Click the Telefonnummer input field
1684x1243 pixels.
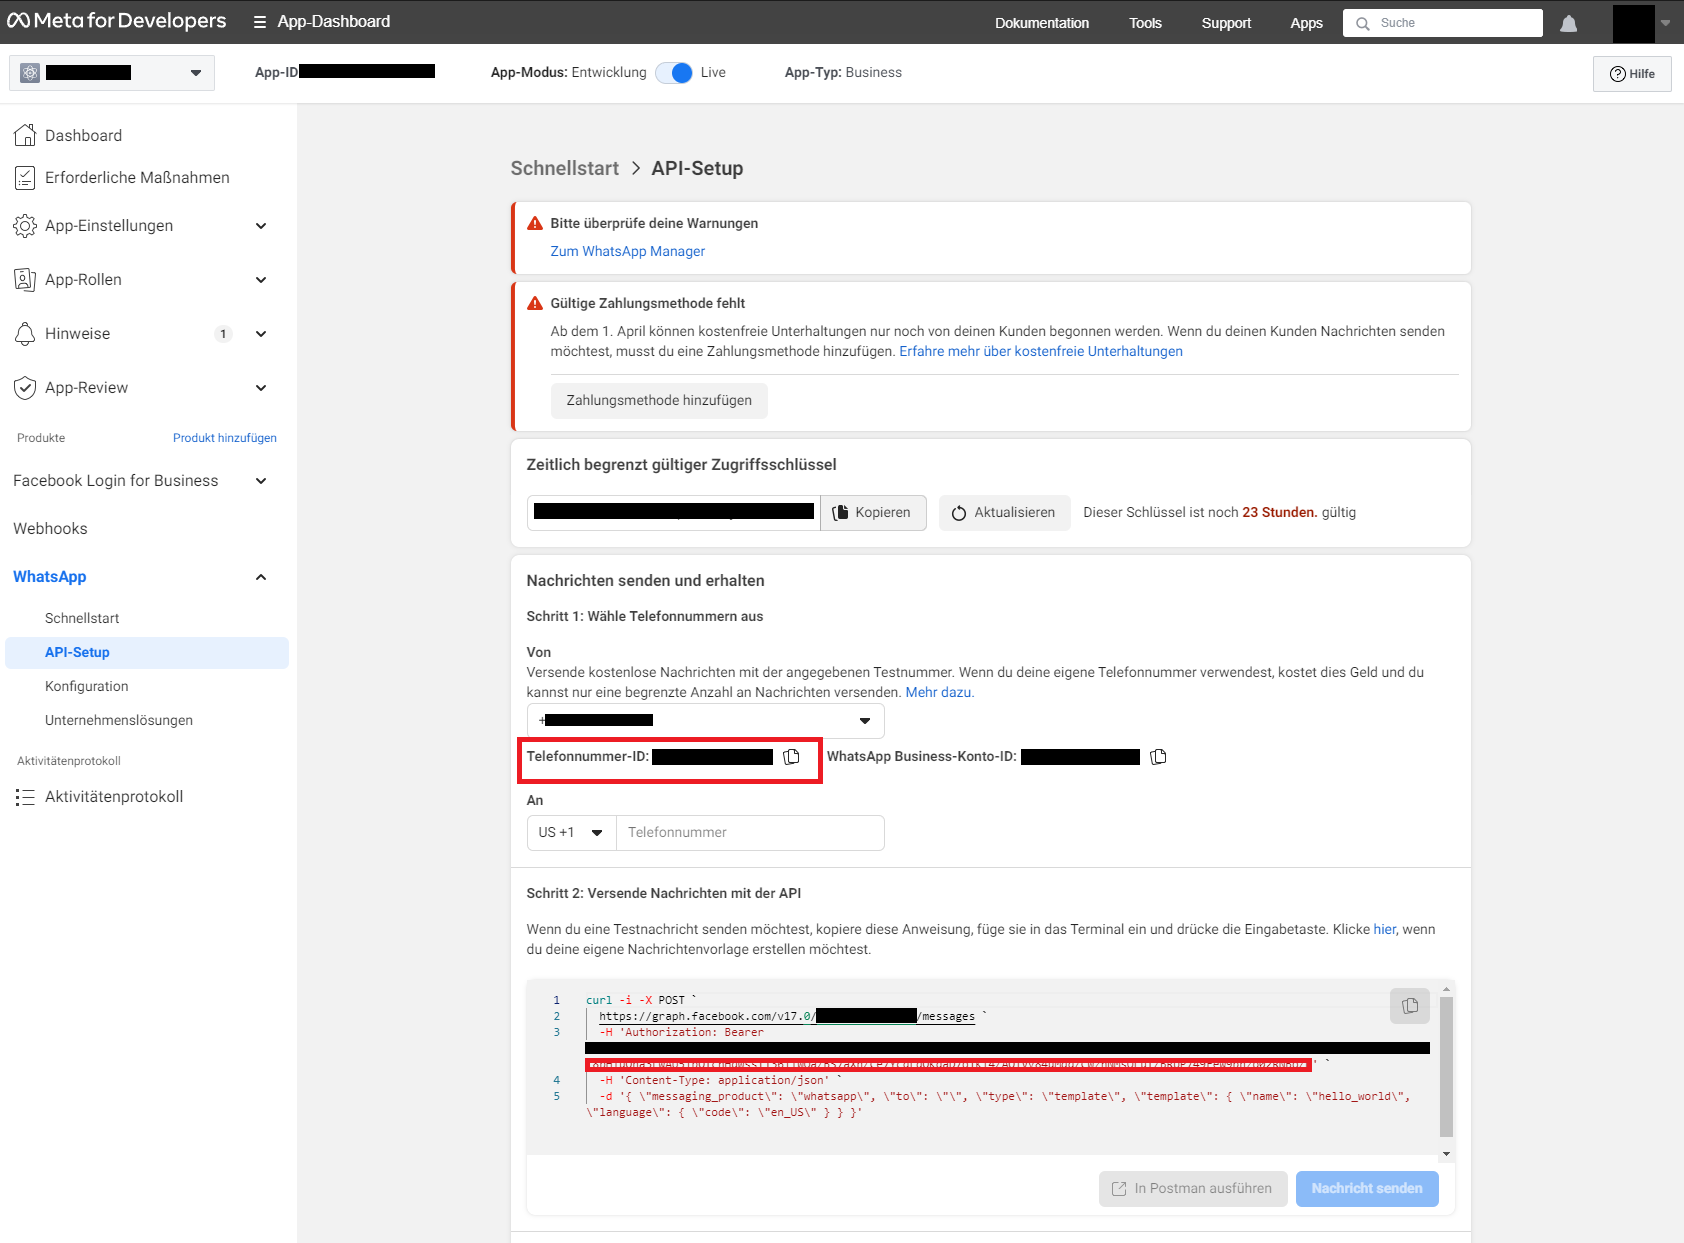(750, 833)
